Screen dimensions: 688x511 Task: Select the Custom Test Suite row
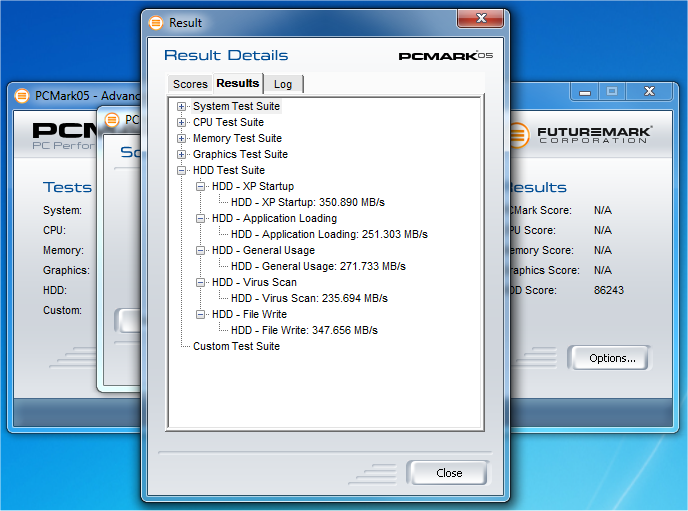[x=236, y=347]
